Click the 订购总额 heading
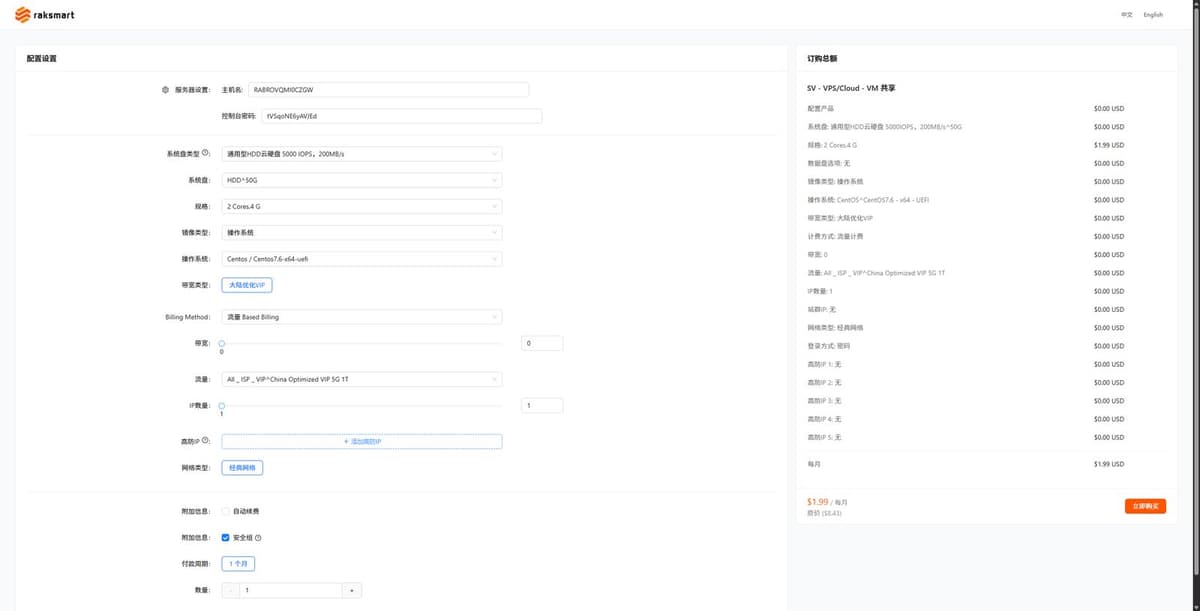Viewport: 1200px width, 611px height. tap(822, 59)
